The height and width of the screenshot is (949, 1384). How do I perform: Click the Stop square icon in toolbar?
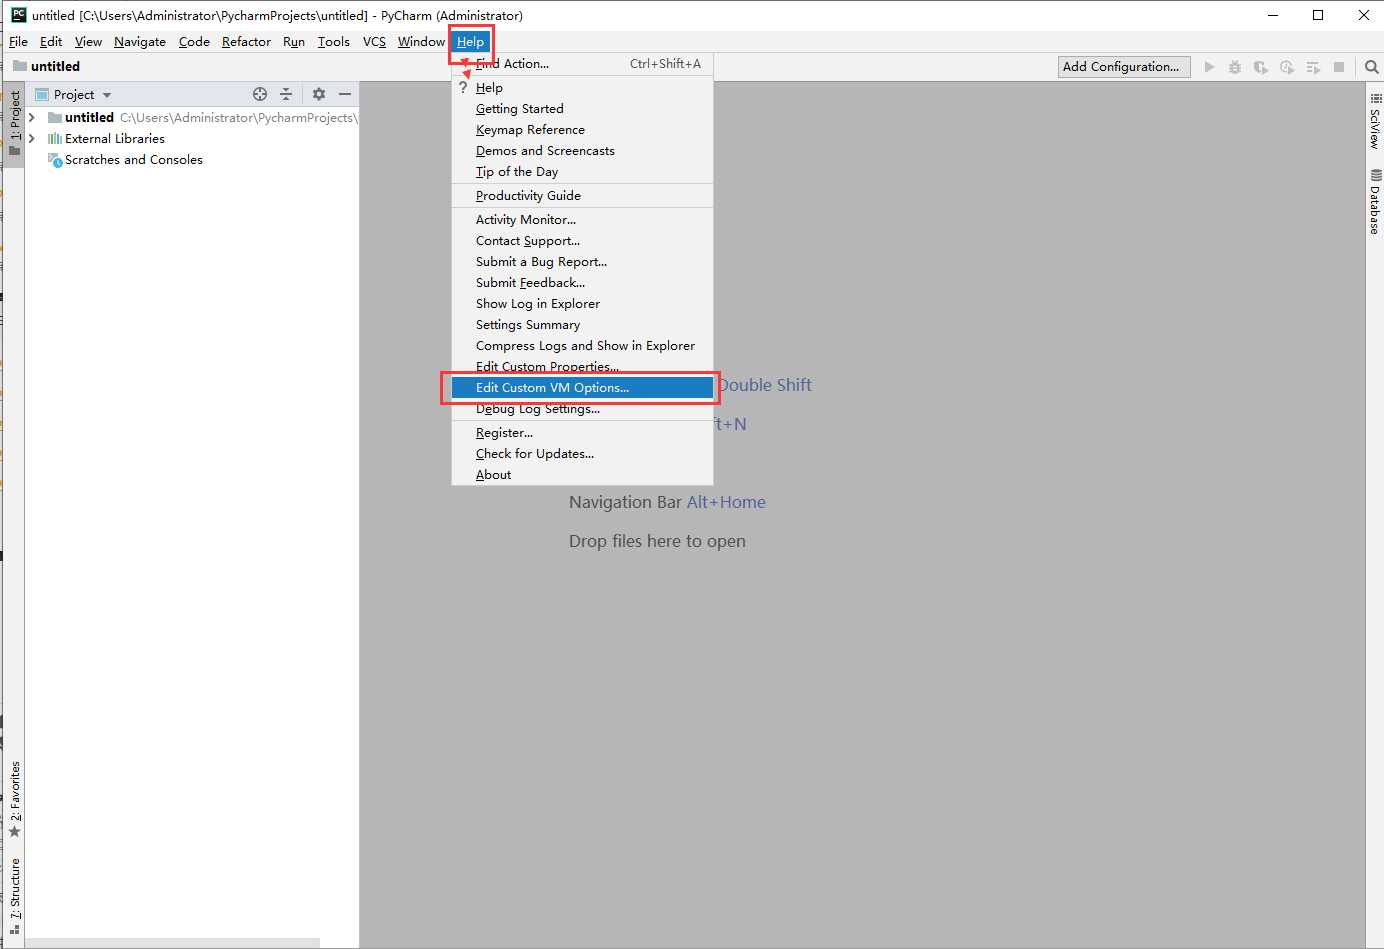pos(1339,67)
